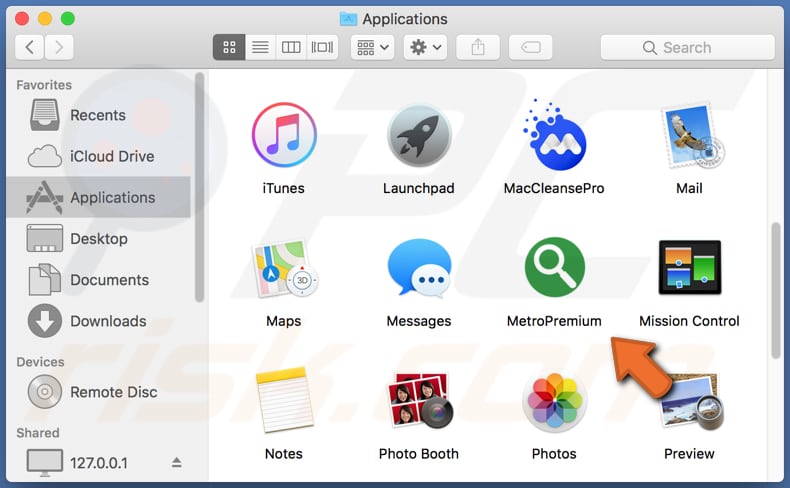Open the Messages speech bubble icon
This screenshot has width=790, height=488.
tap(419, 268)
